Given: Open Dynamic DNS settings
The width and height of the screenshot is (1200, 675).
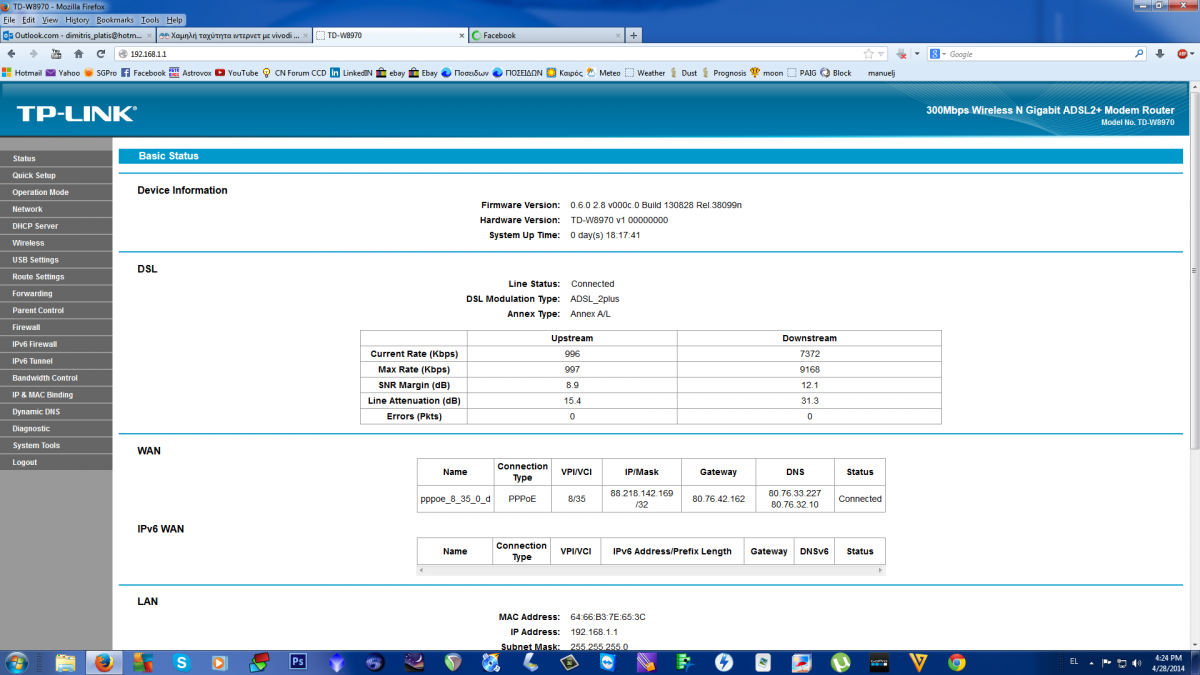Looking at the screenshot, I should pyautogui.click(x=56, y=411).
